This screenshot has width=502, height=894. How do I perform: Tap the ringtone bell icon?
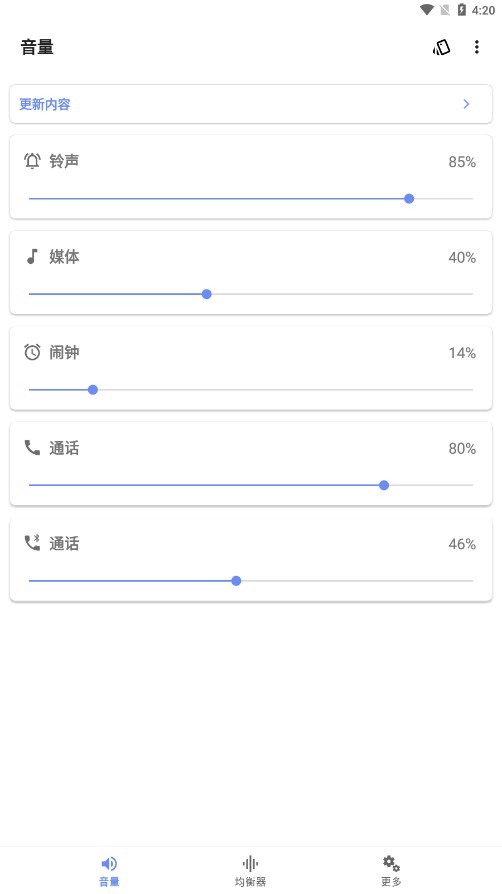point(33,161)
